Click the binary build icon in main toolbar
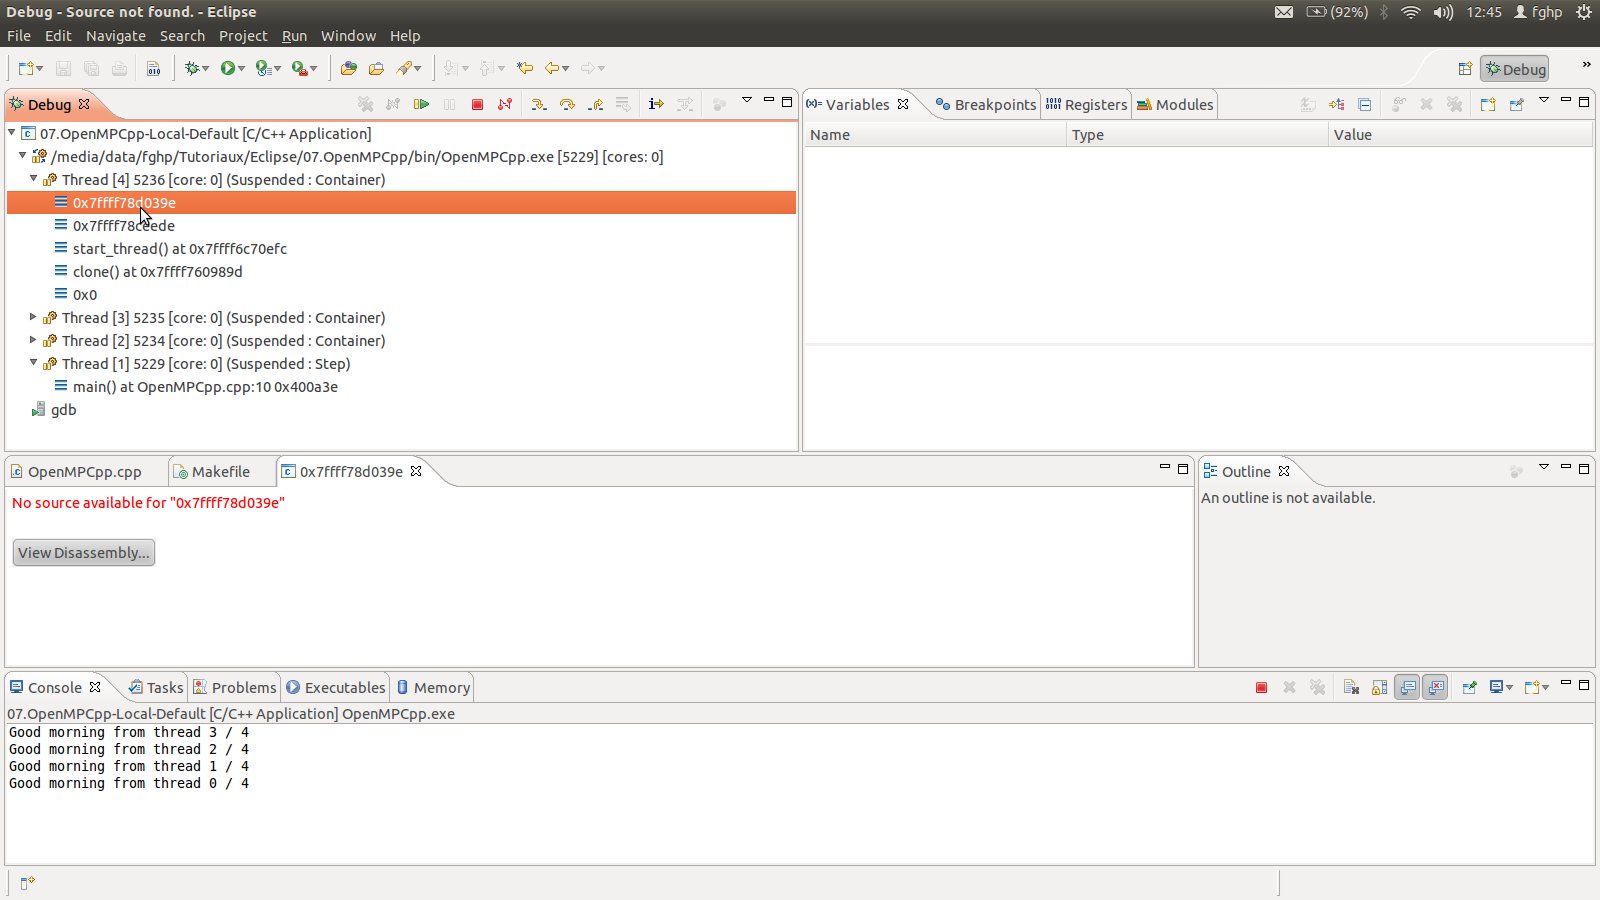 (x=153, y=68)
